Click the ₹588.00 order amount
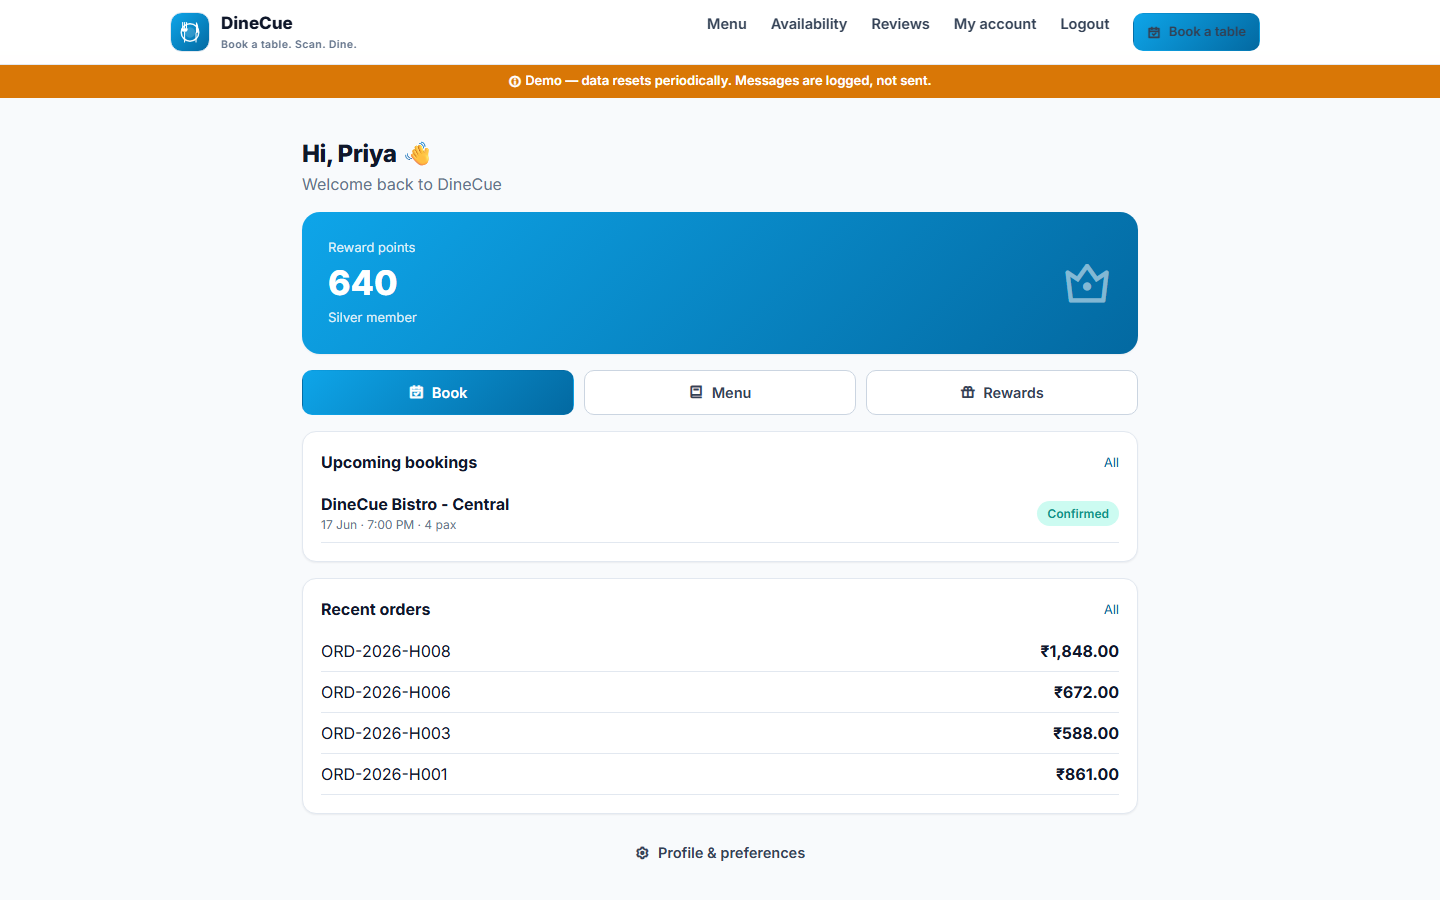Image resolution: width=1440 pixels, height=900 pixels. (1086, 733)
